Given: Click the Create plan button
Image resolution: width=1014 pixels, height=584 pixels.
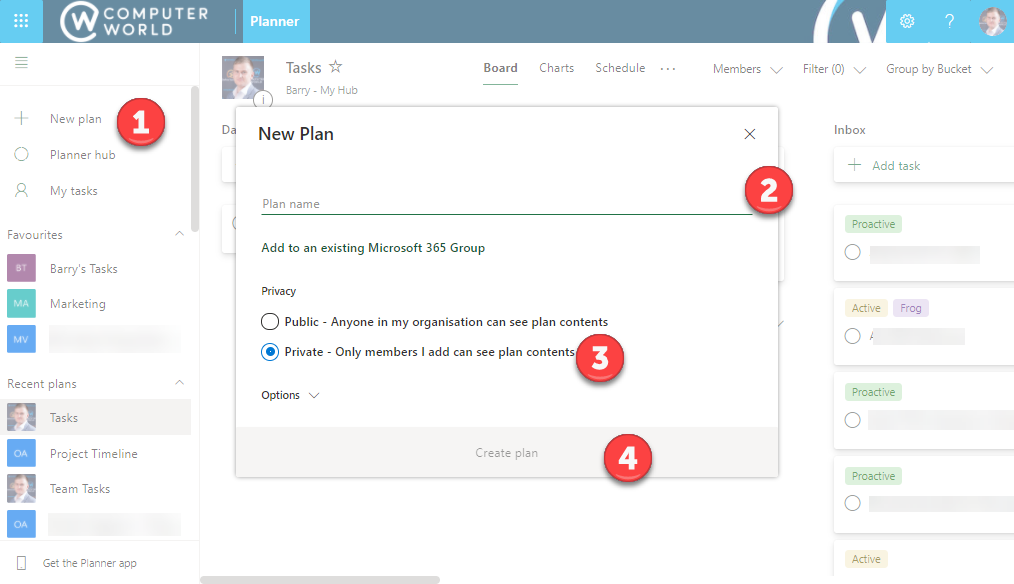Looking at the screenshot, I should click(x=506, y=452).
